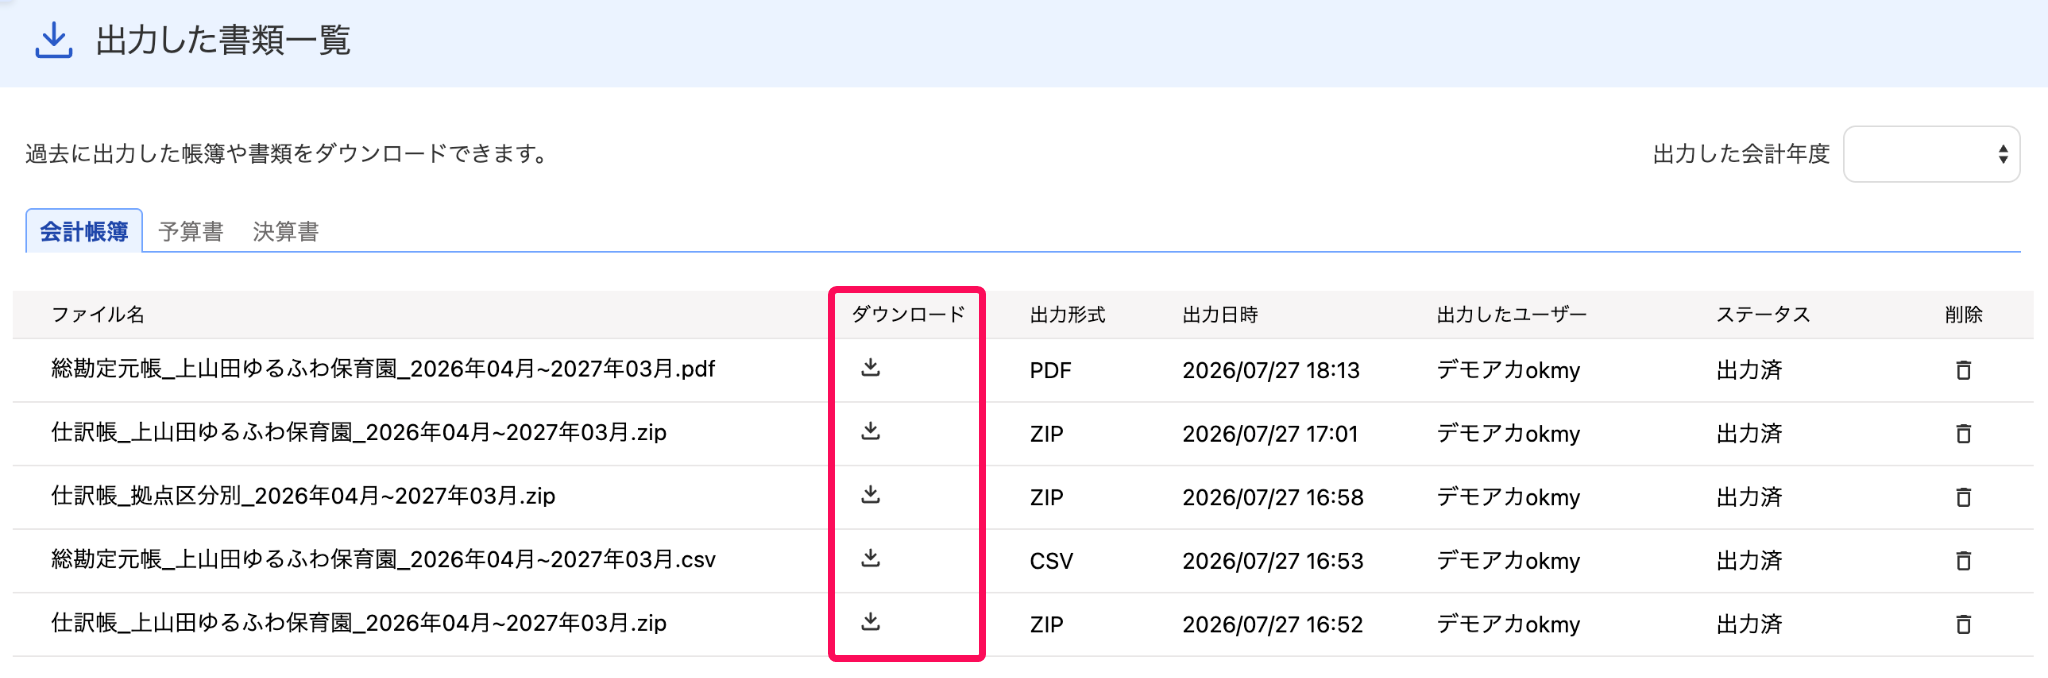The height and width of the screenshot is (678, 2048).
Task: Click the 出力形式 column header
Action: [1067, 315]
